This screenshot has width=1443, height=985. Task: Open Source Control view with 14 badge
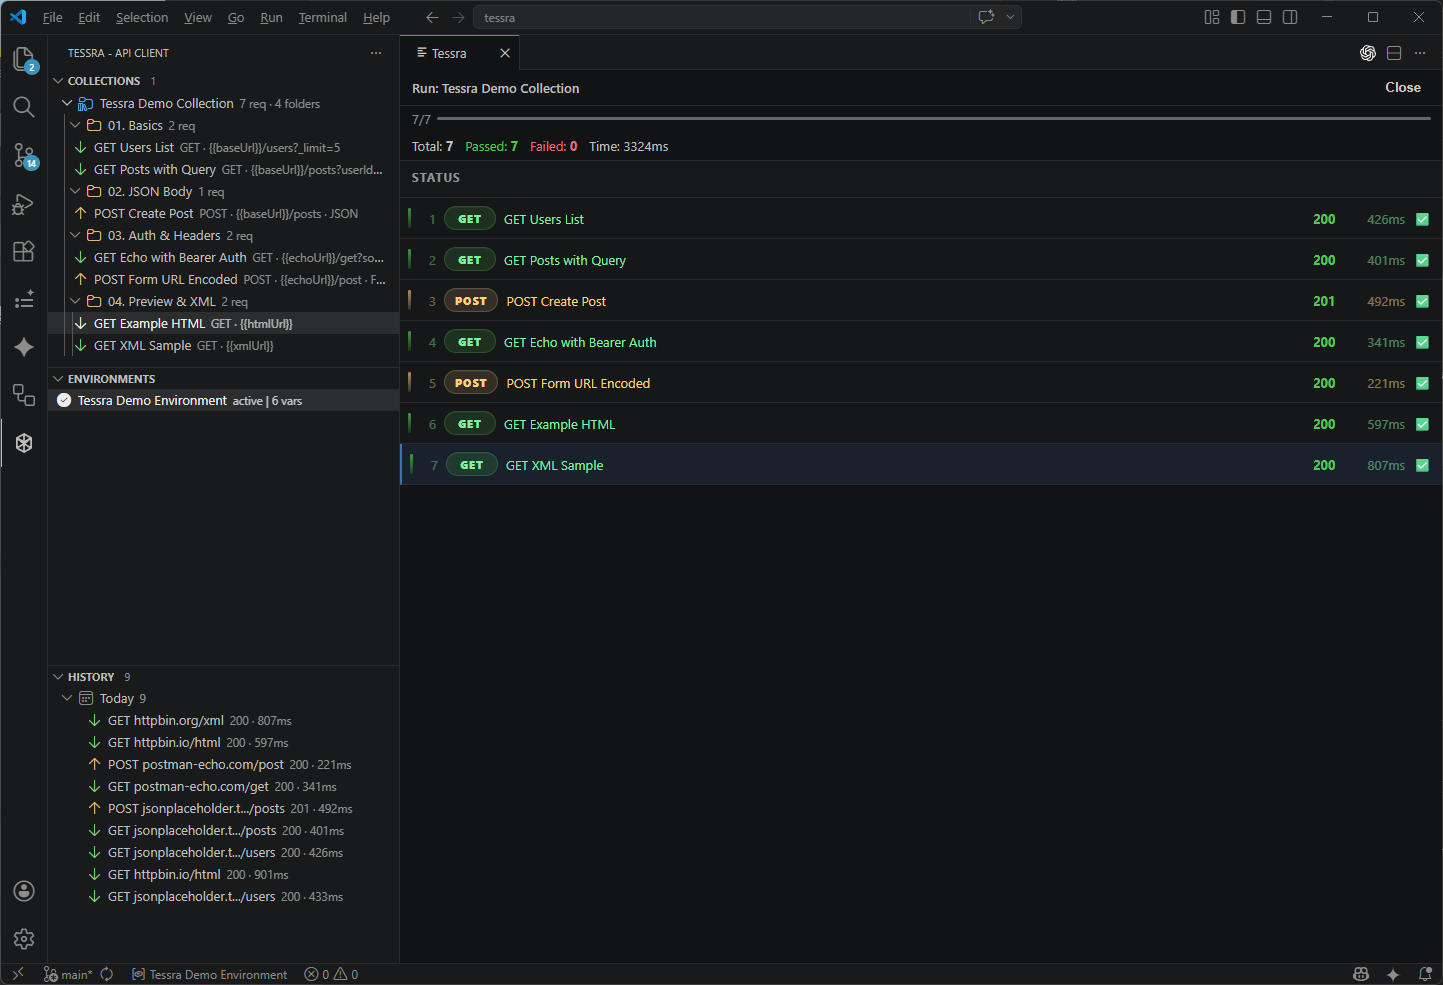coord(24,155)
